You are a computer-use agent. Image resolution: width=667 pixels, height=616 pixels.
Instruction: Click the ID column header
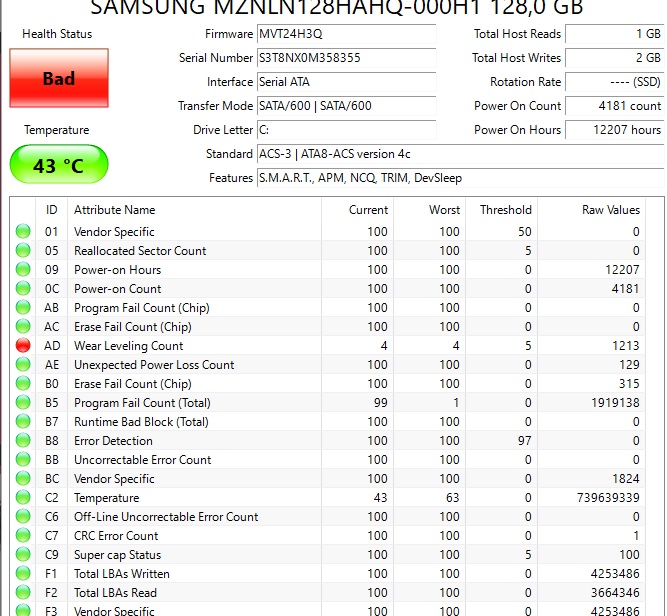coord(51,210)
